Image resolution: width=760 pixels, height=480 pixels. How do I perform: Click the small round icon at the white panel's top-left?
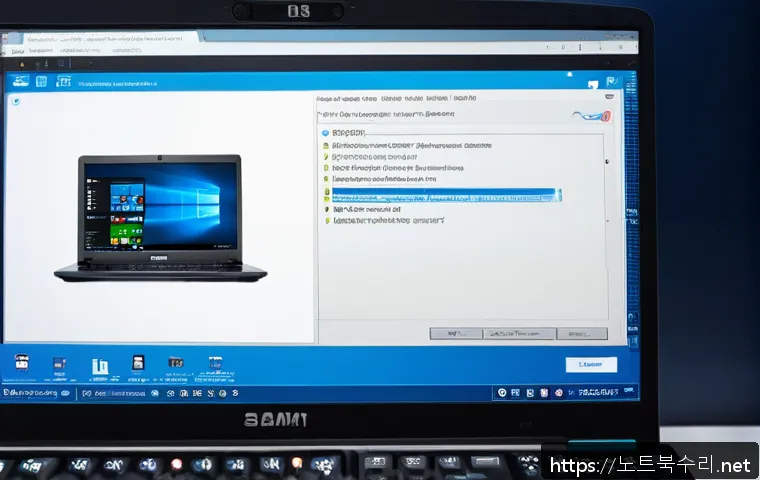16,101
